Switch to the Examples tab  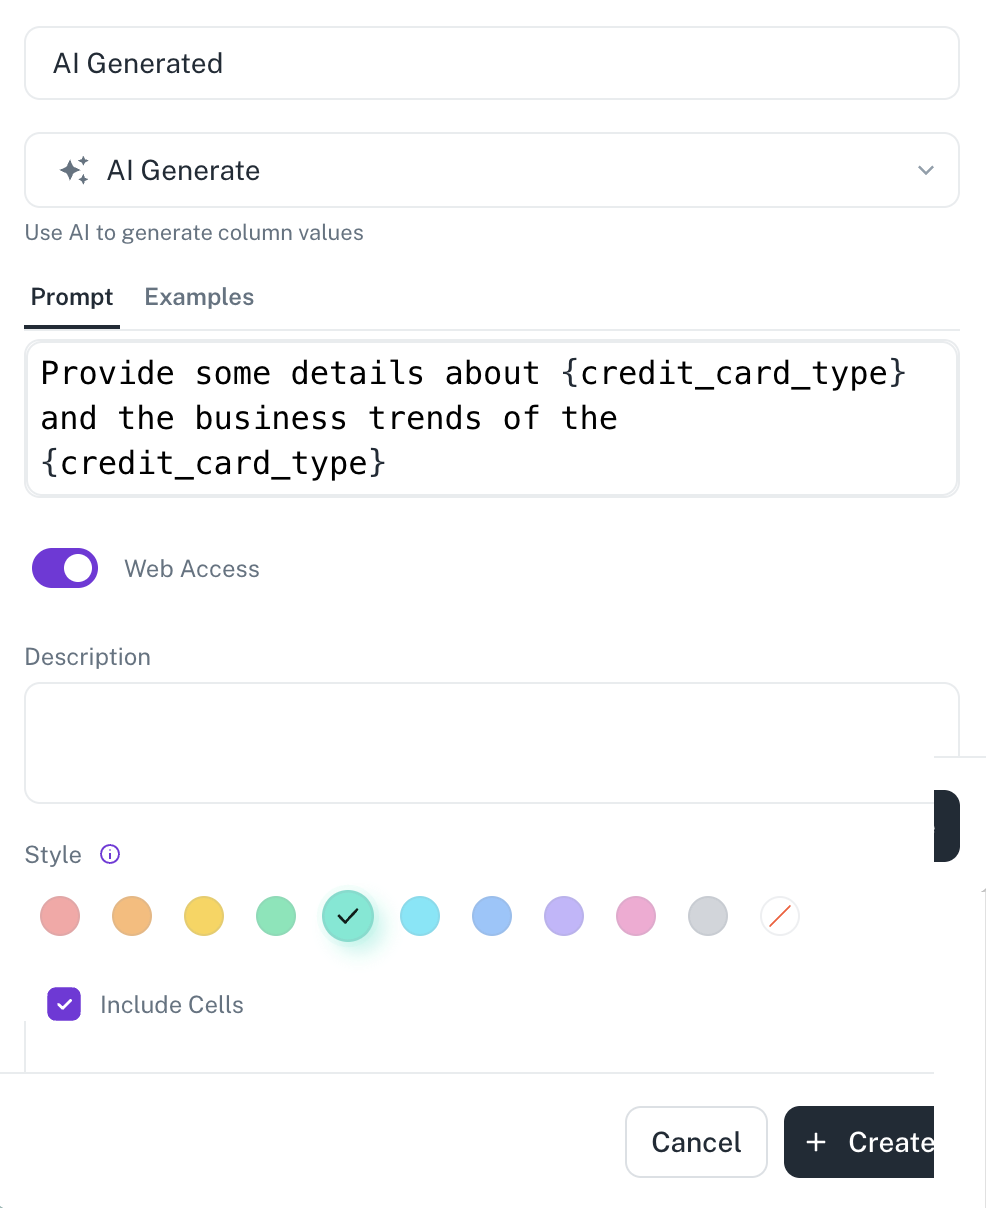click(x=199, y=297)
